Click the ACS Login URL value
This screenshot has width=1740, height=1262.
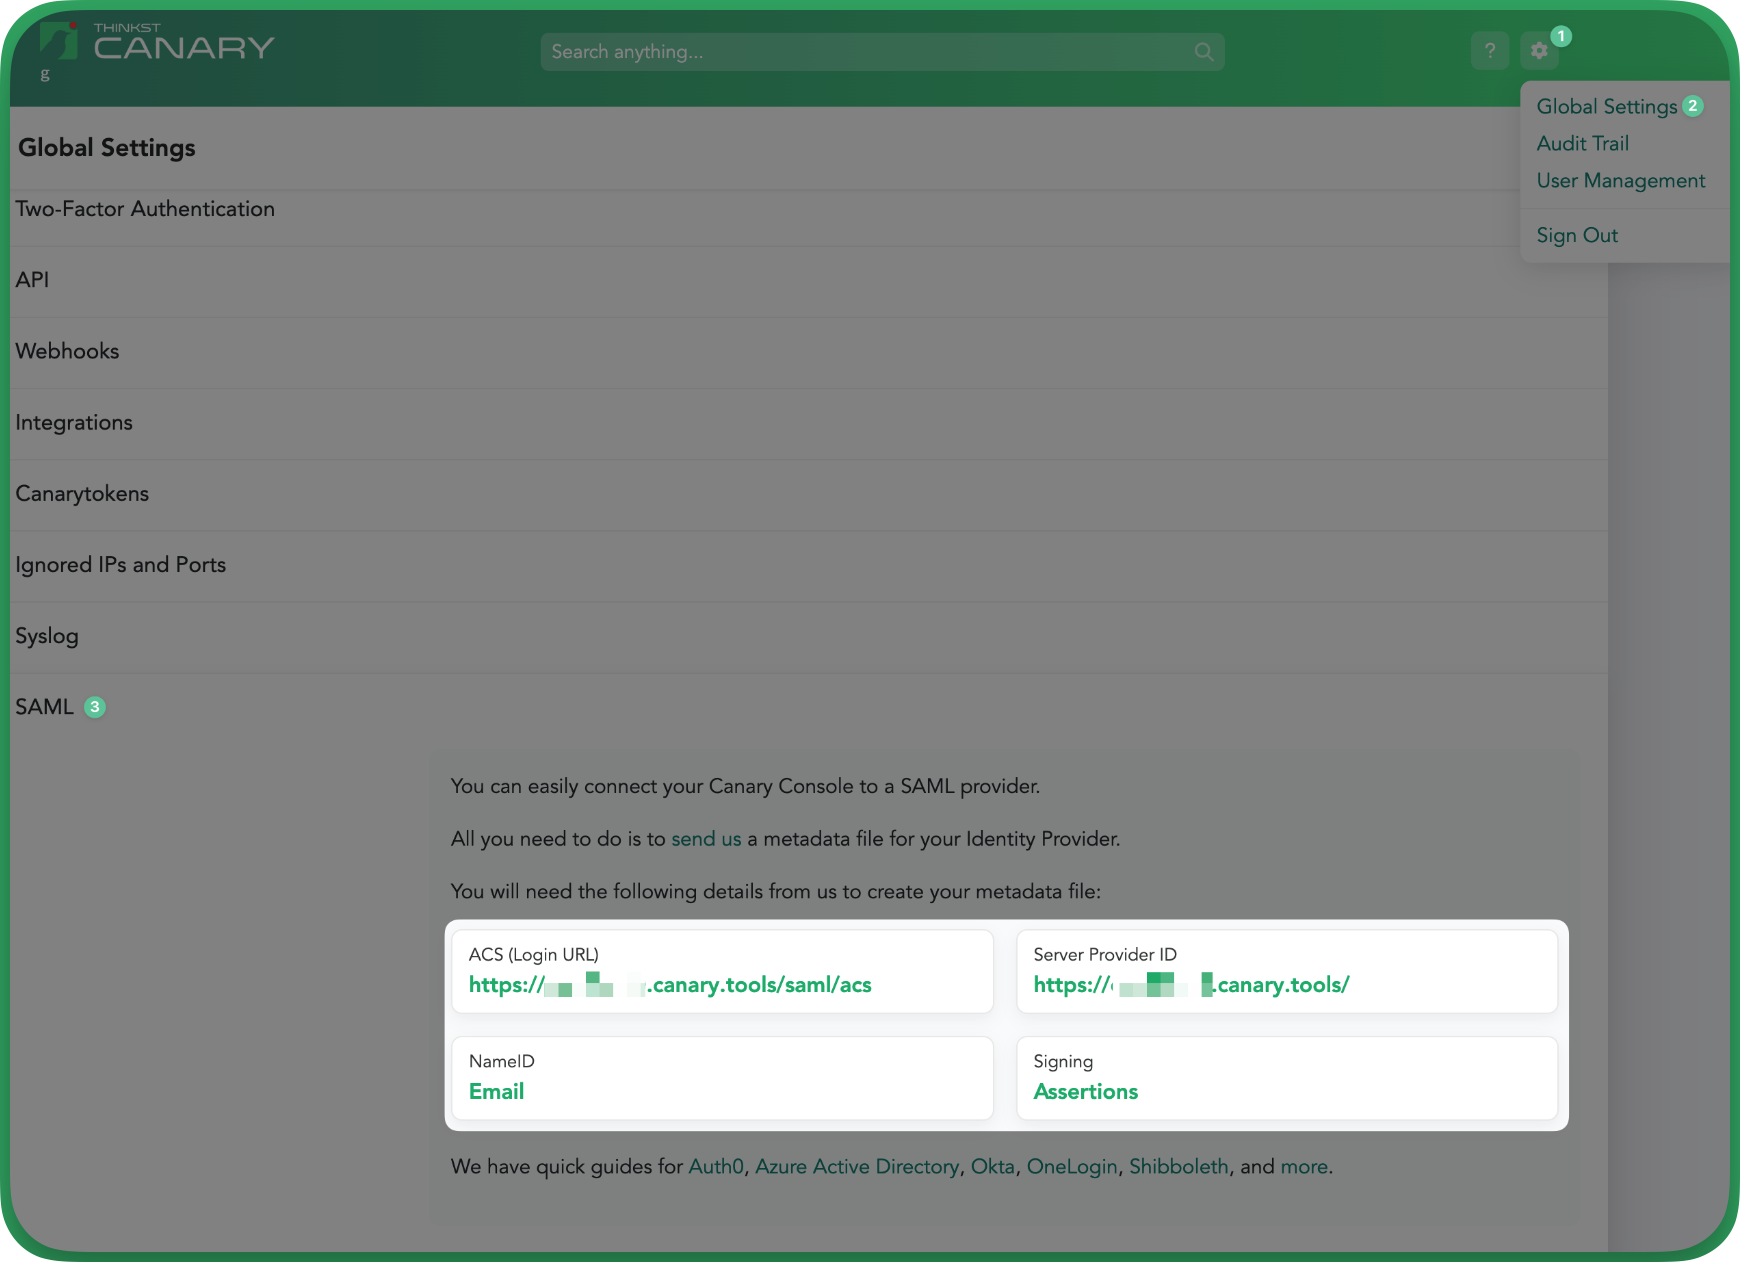point(670,985)
